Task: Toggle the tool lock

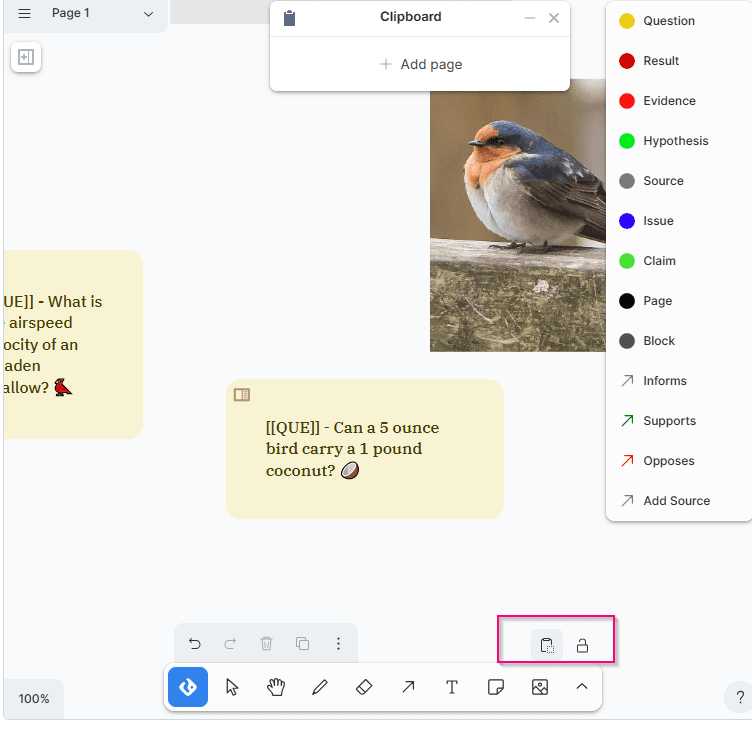Action: [582, 646]
